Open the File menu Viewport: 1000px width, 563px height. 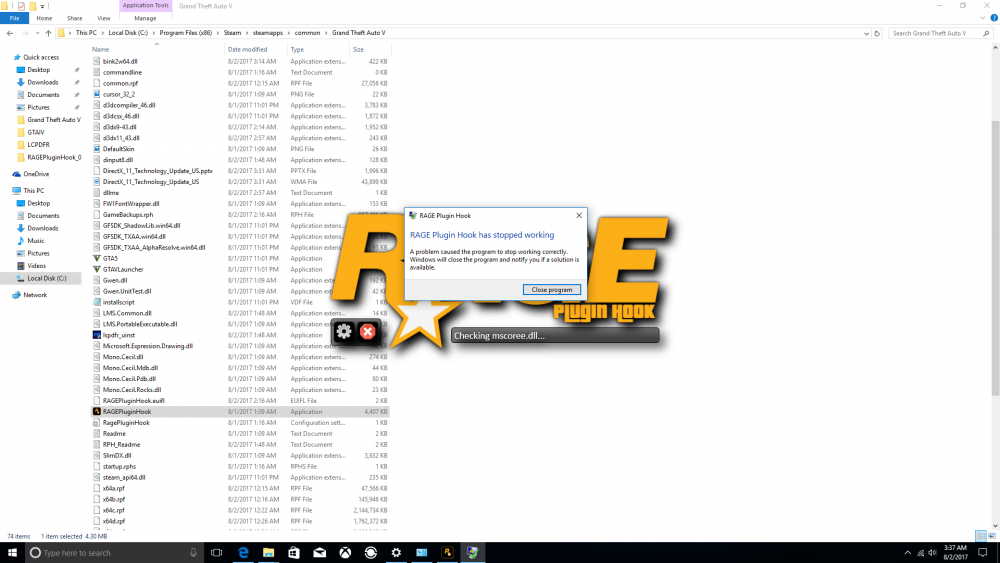[x=14, y=18]
